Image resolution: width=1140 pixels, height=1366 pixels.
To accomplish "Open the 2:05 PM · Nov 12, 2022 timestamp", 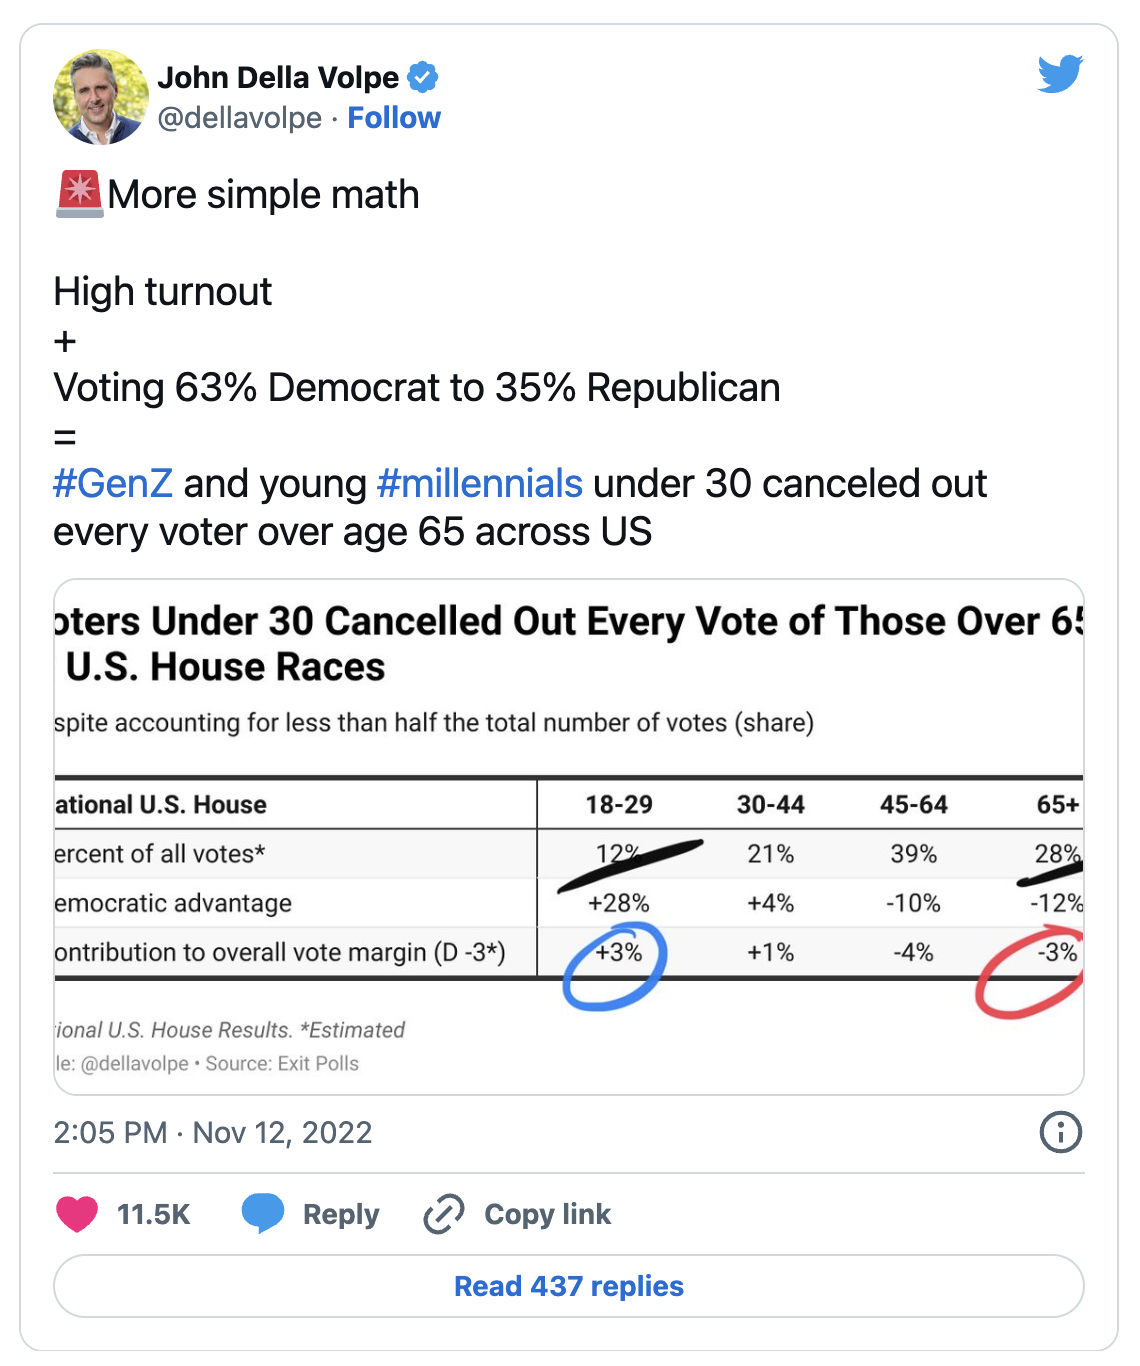I will point(213,1132).
